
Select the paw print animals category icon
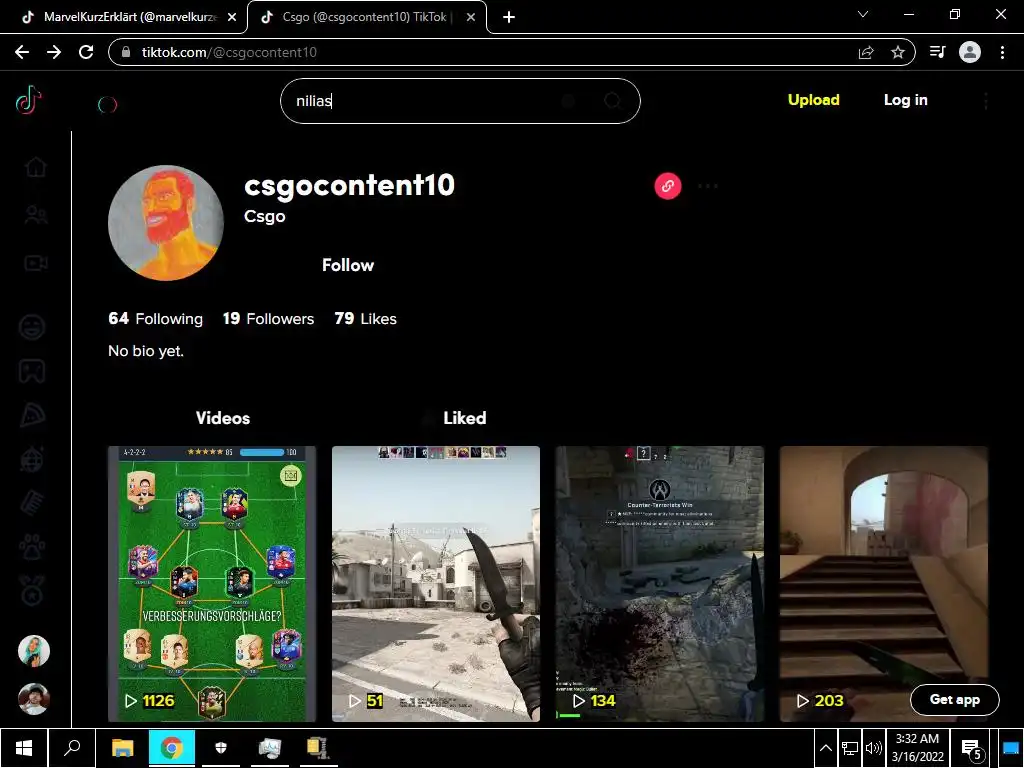pyautogui.click(x=32, y=548)
